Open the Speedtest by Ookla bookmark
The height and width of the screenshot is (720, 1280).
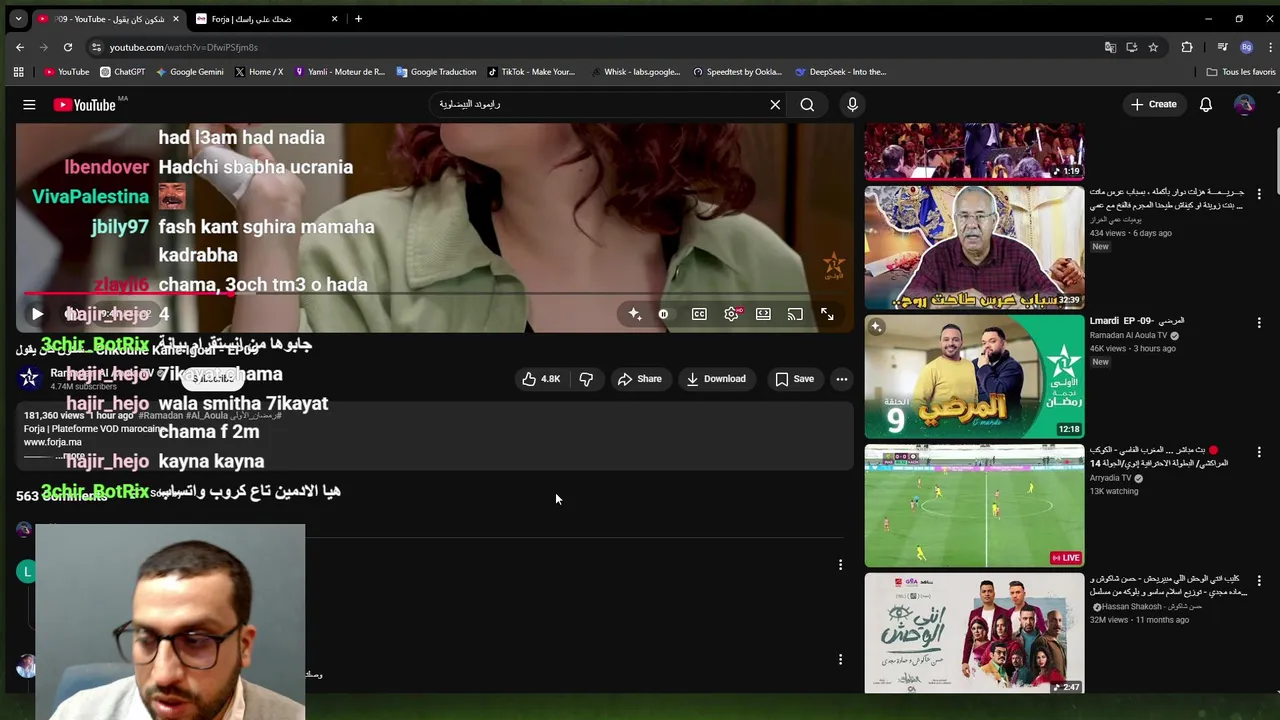[737, 72]
